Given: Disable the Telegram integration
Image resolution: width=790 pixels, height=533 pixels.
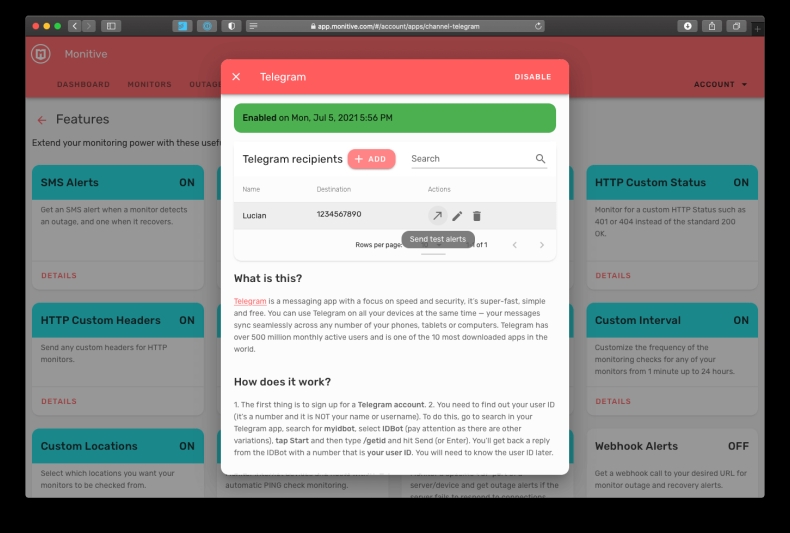Looking at the screenshot, I should 532,77.
